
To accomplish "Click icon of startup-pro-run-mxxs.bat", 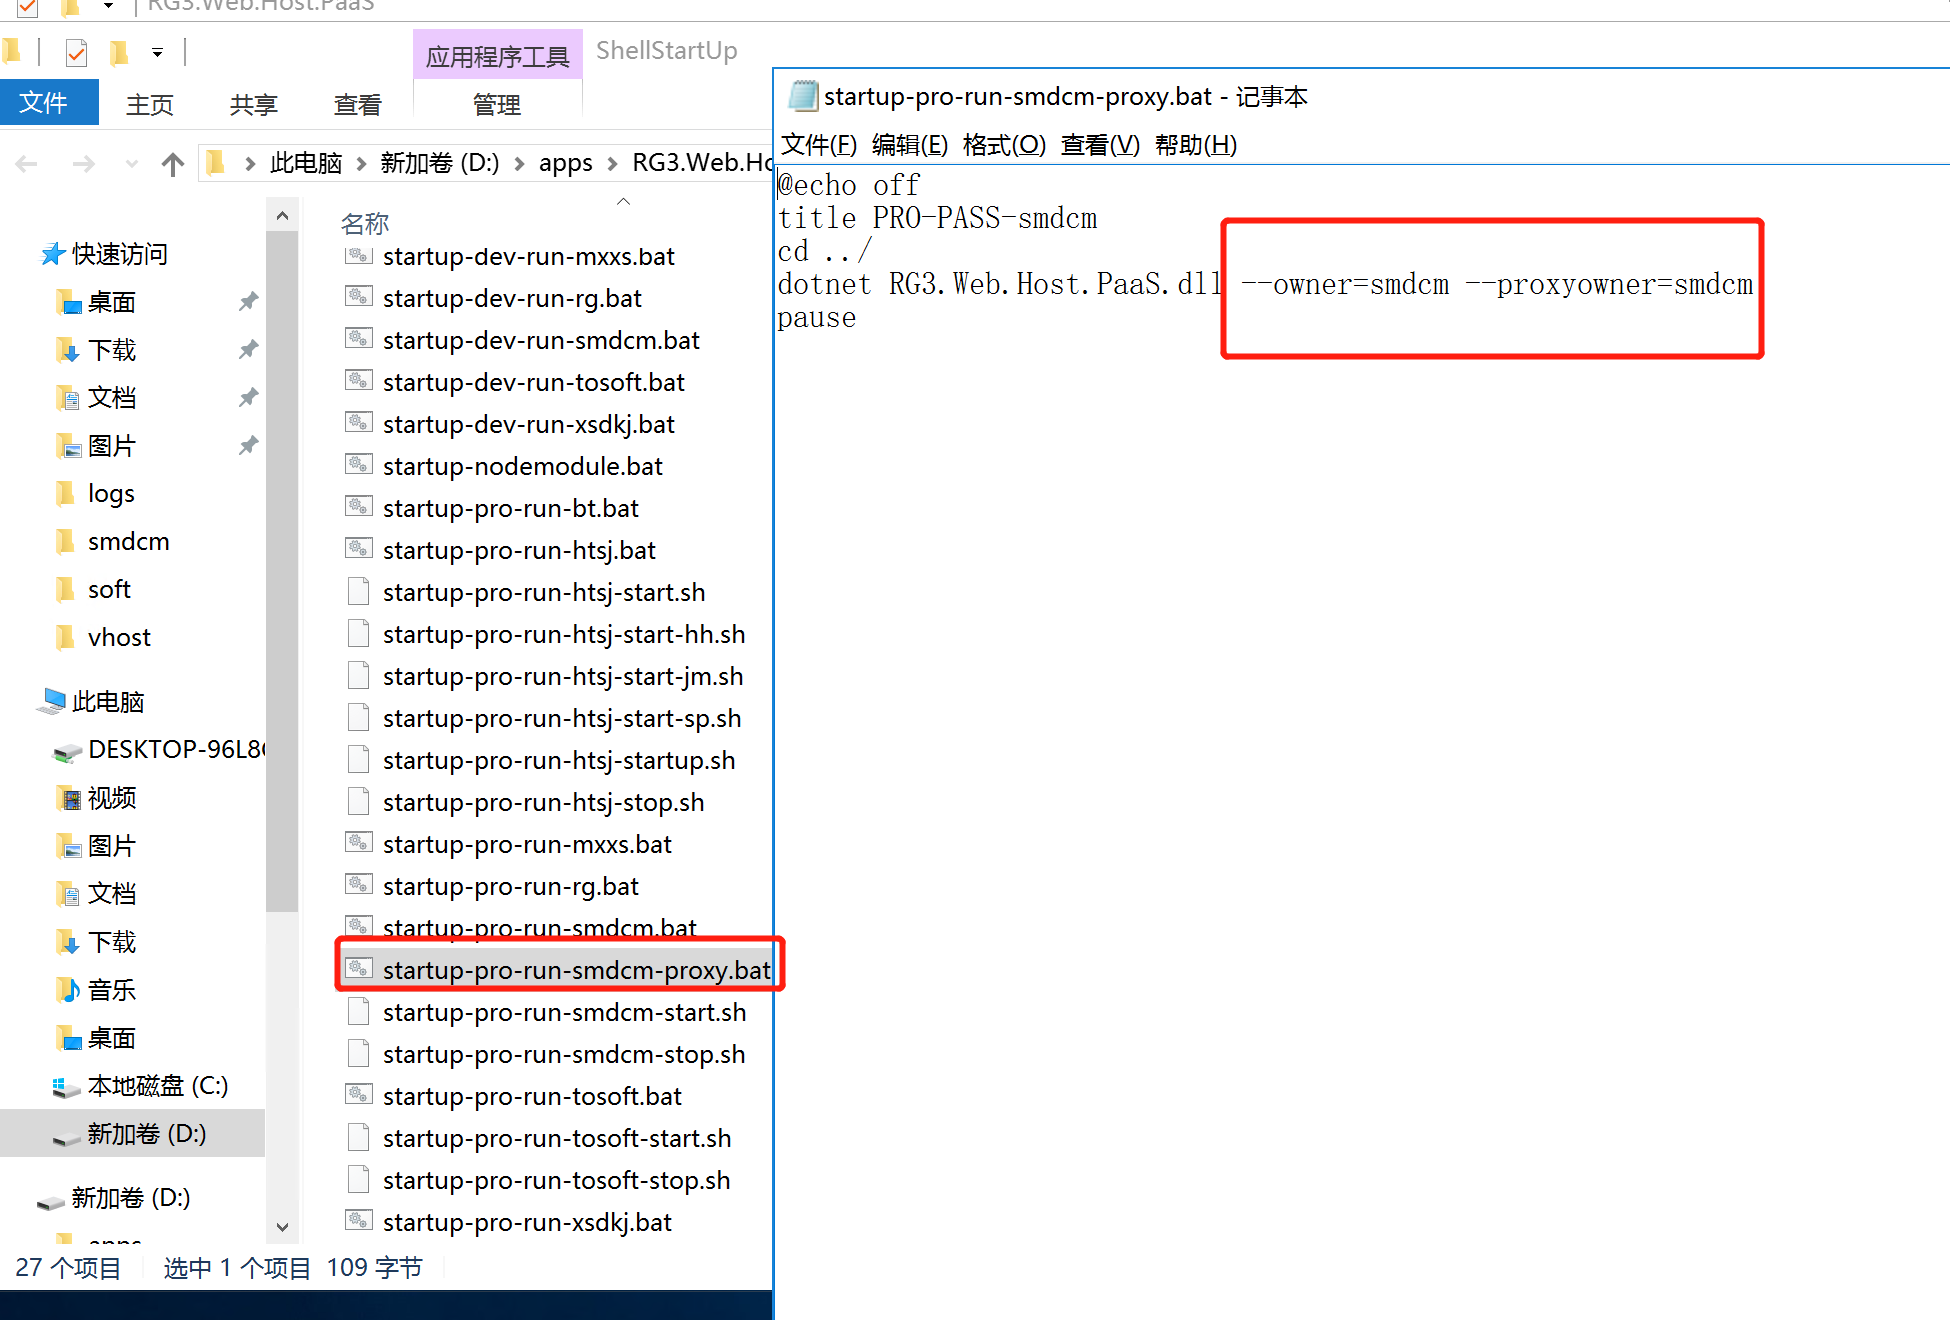I will [358, 843].
